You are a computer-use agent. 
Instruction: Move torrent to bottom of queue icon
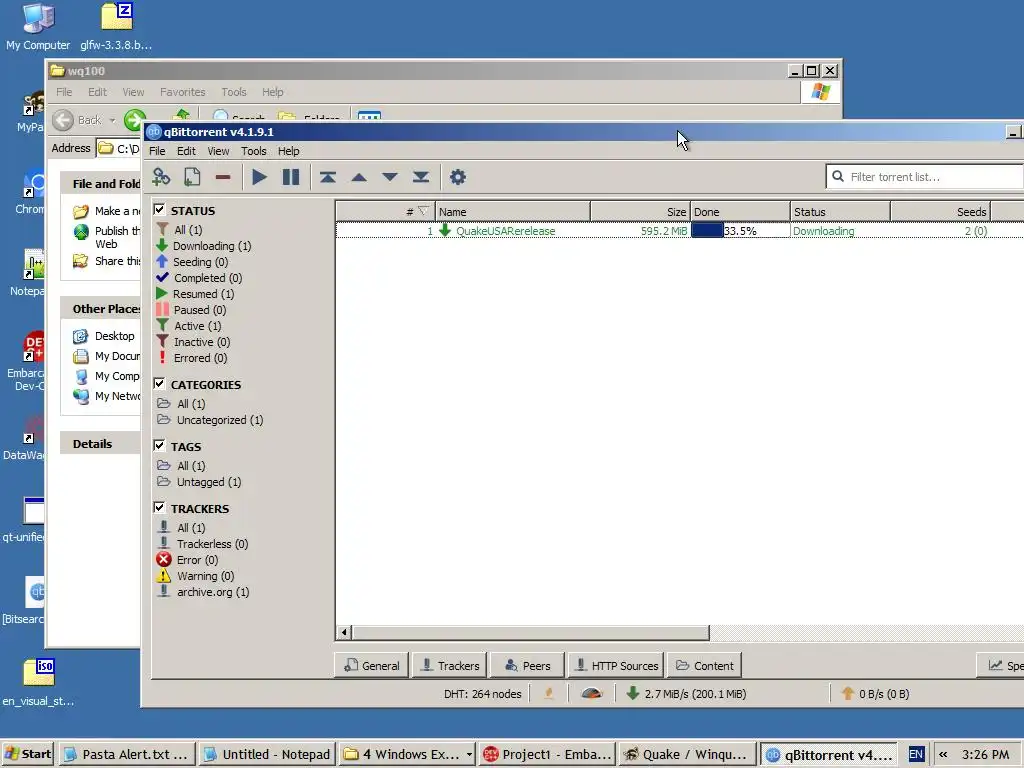tap(421, 177)
